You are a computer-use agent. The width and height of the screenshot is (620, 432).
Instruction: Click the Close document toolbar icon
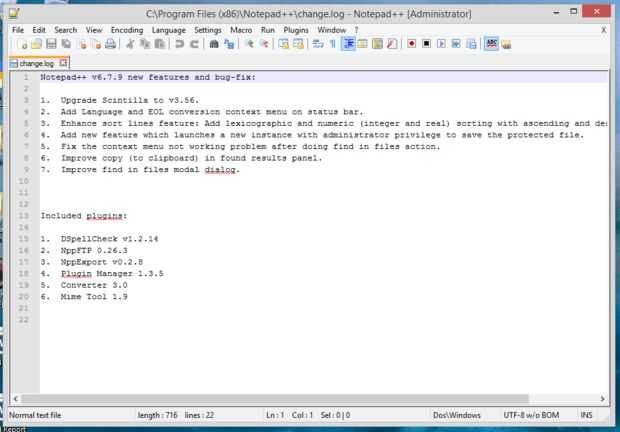pyautogui.click(x=82, y=44)
